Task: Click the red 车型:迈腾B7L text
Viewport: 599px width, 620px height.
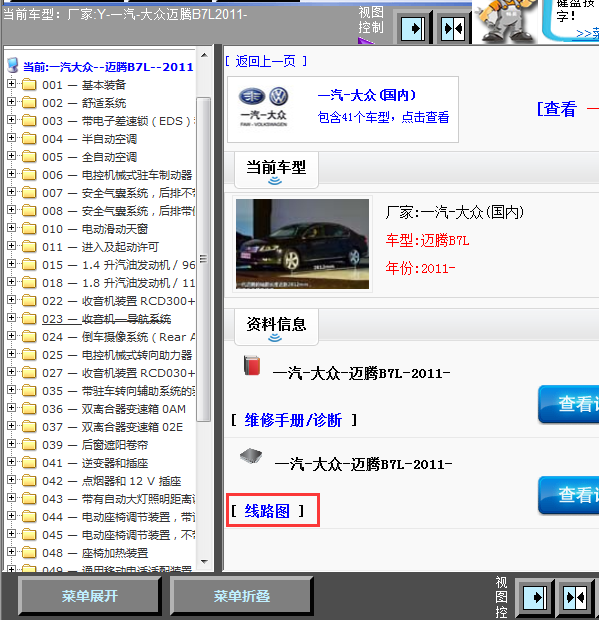Action: [427, 240]
